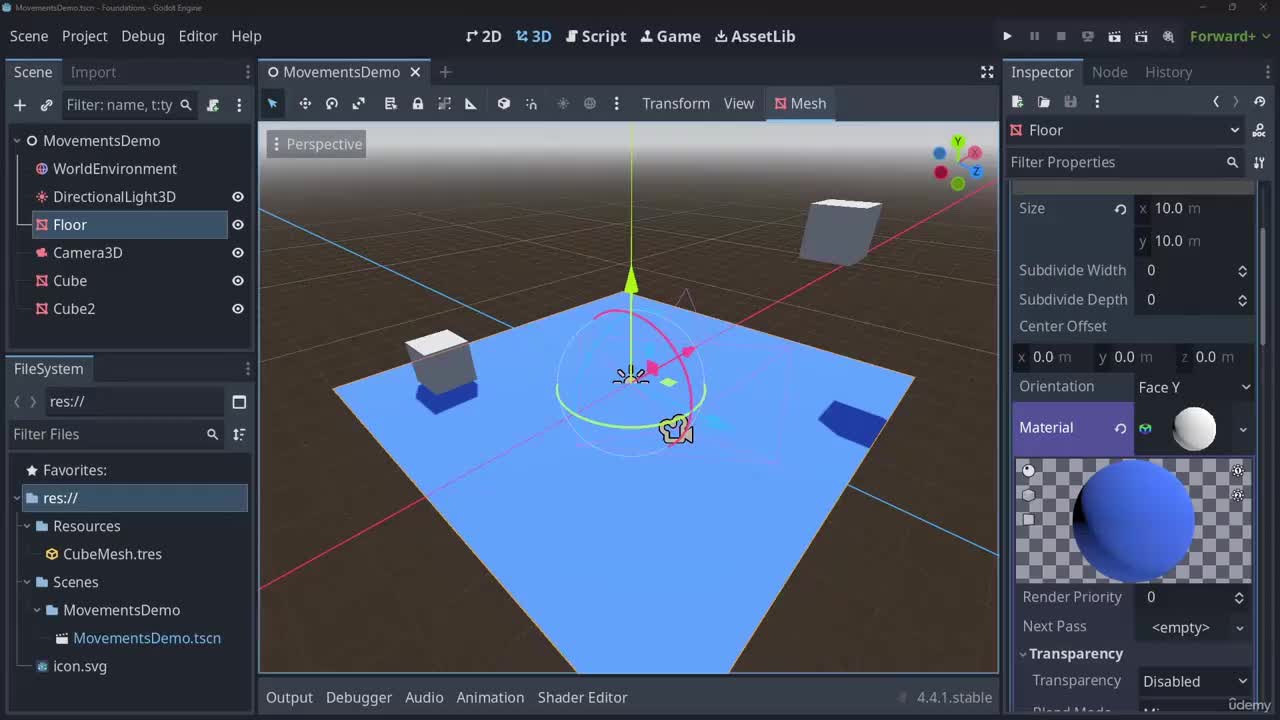Stop the running project
This screenshot has width=1280, height=720.
coord(1061,36)
